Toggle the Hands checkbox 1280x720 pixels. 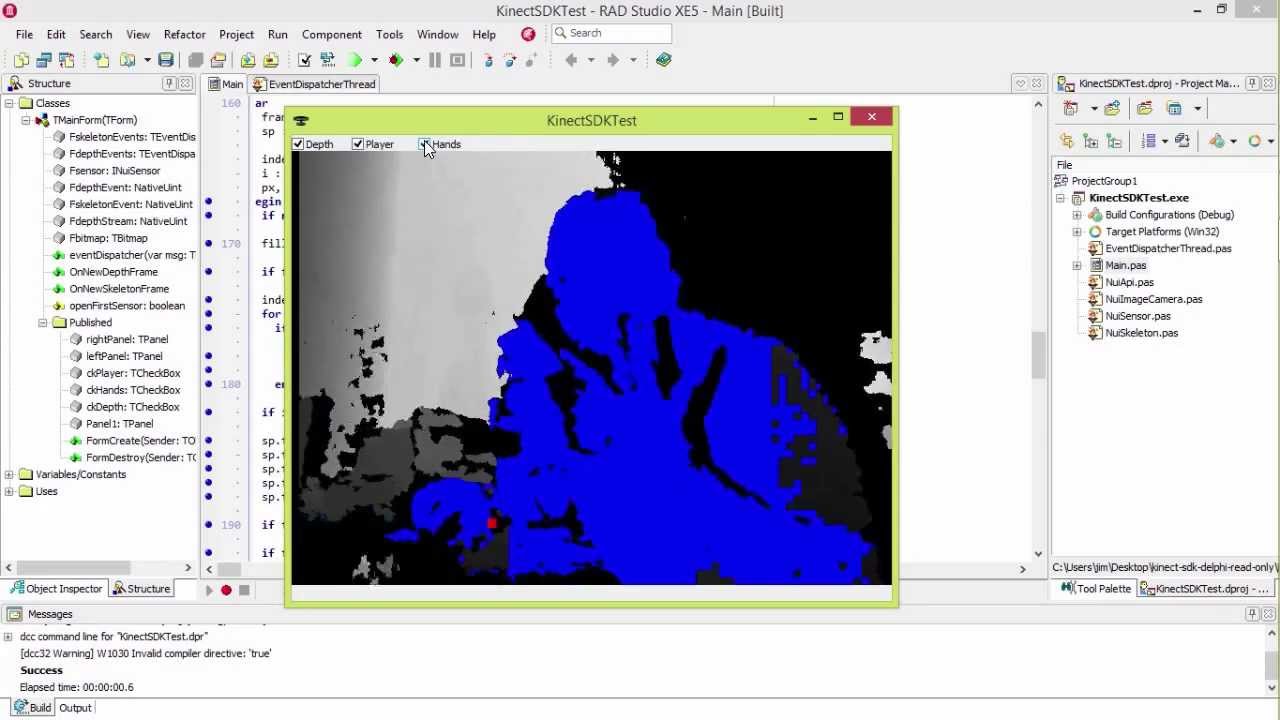tap(424, 145)
